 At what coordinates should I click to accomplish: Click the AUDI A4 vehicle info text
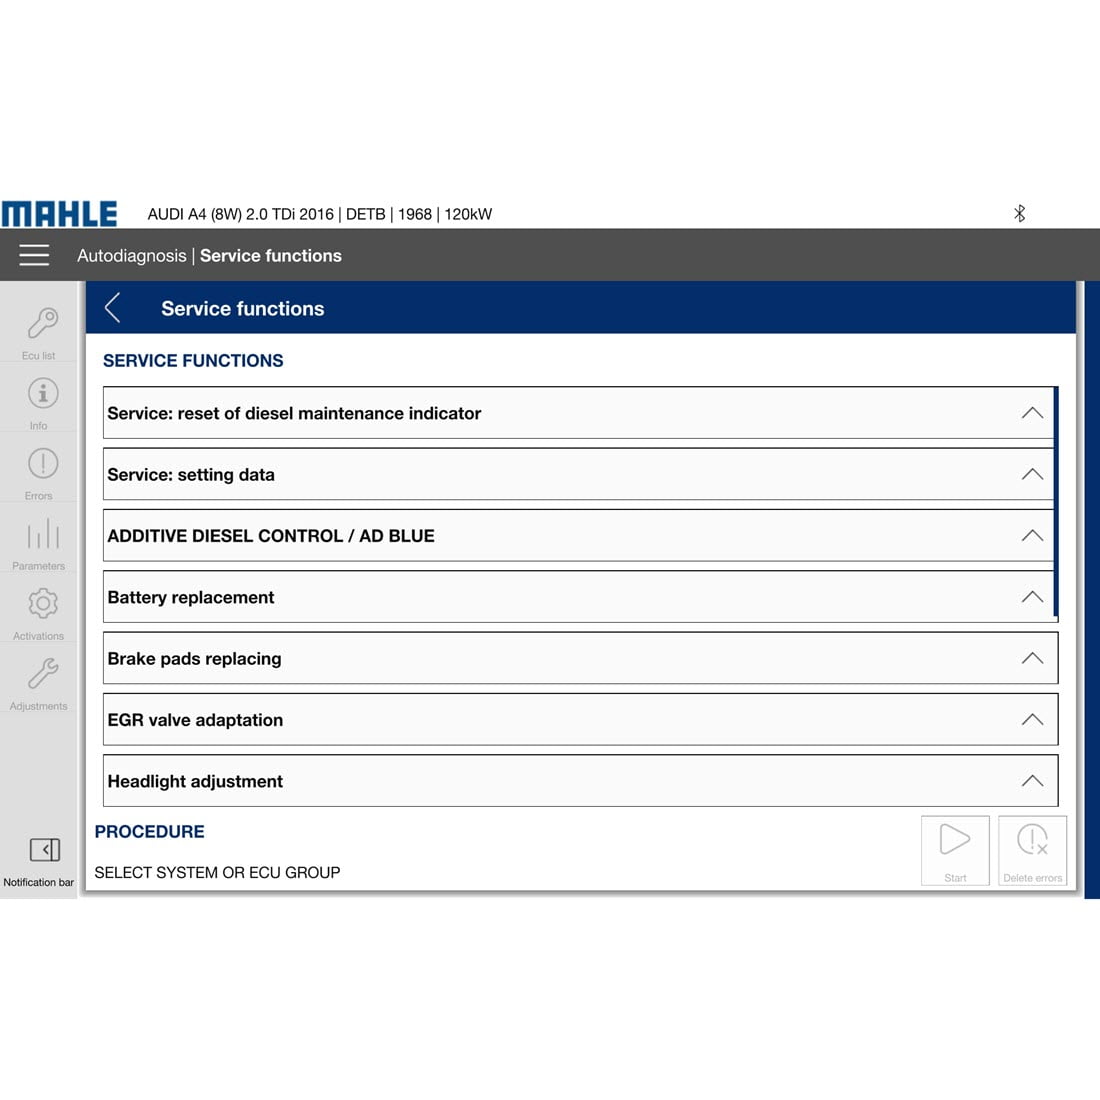320,215
